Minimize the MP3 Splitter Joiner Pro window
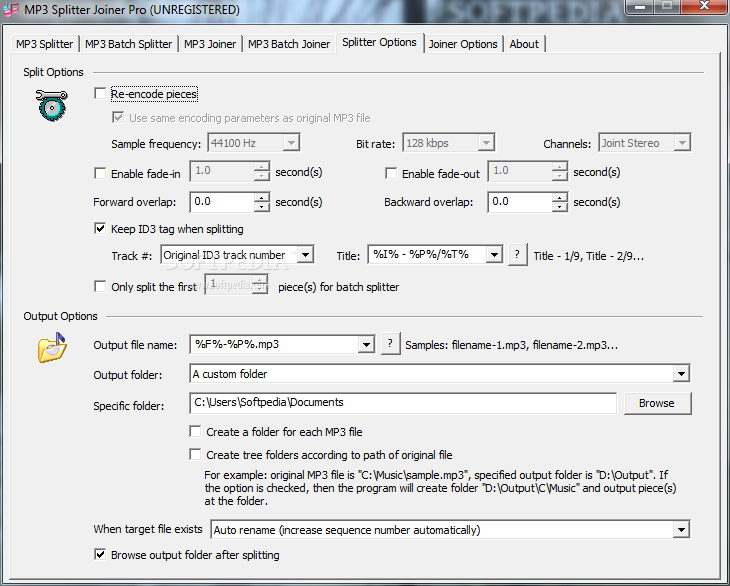730x586 pixels. coord(641,7)
